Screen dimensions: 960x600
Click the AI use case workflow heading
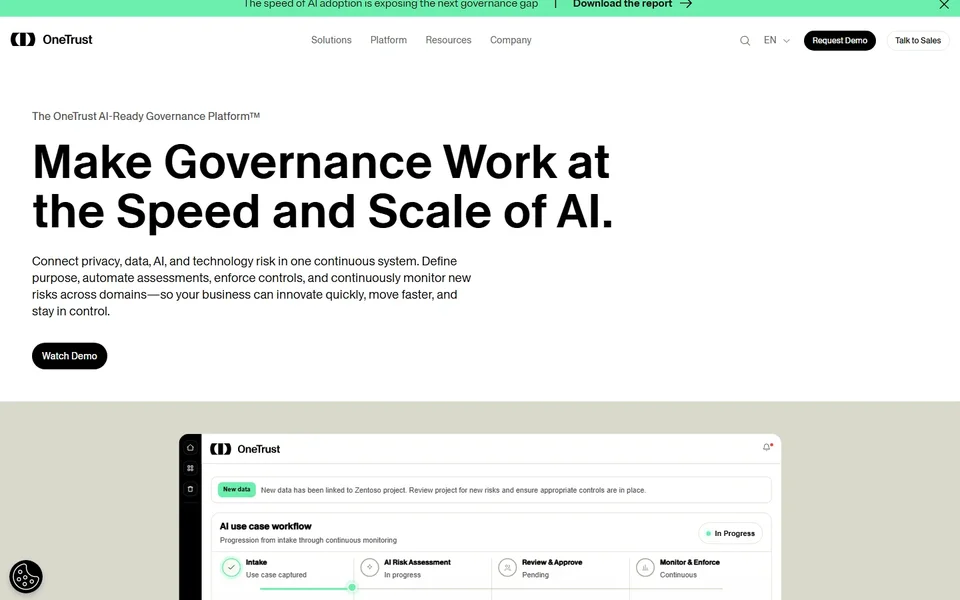[x=265, y=526]
